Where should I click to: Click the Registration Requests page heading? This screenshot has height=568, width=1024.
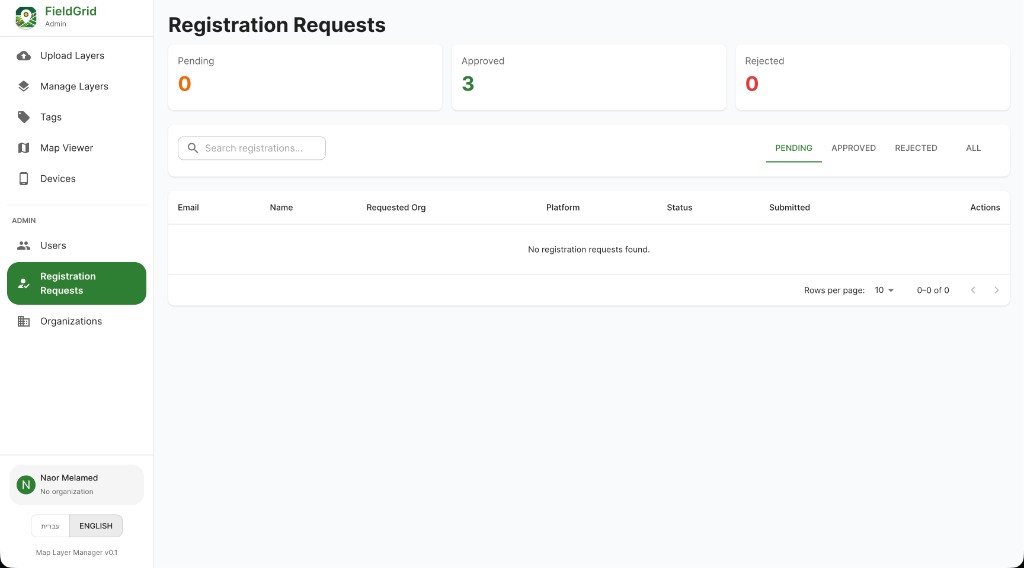[x=277, y=25]
